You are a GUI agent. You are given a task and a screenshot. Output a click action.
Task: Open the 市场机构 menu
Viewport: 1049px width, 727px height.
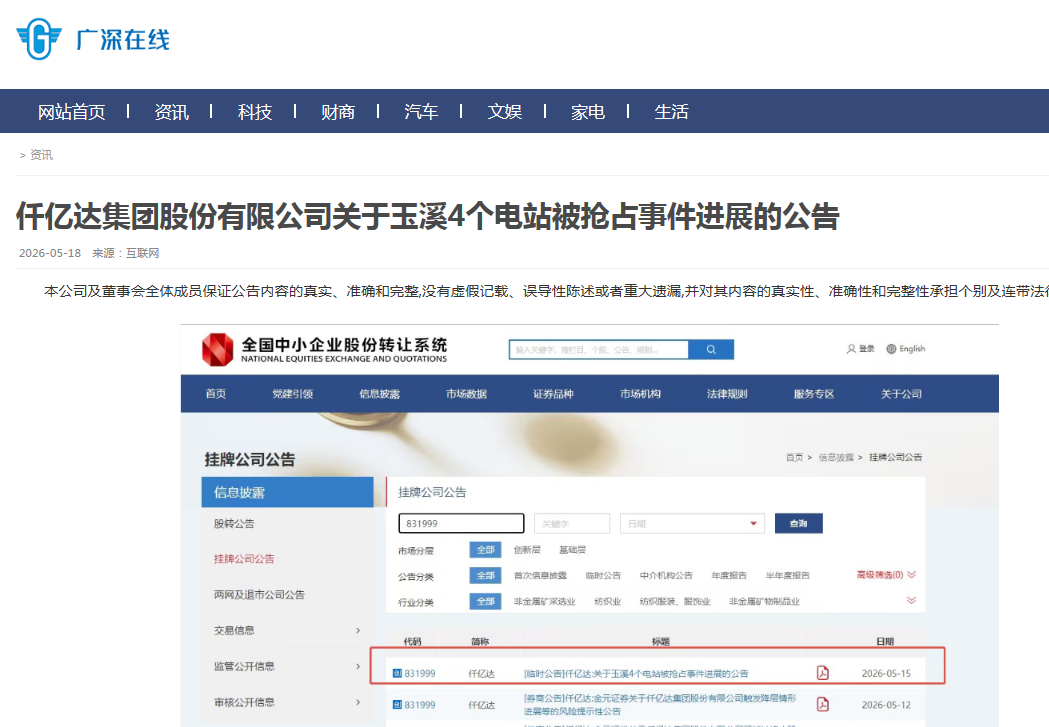click(640, 394)
